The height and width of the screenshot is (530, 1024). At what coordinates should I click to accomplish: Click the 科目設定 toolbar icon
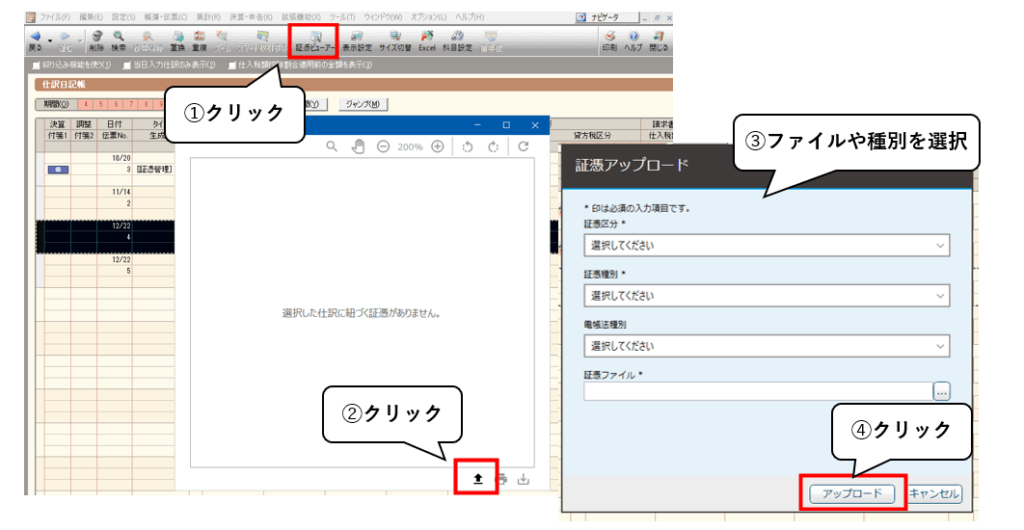point(458,40)
